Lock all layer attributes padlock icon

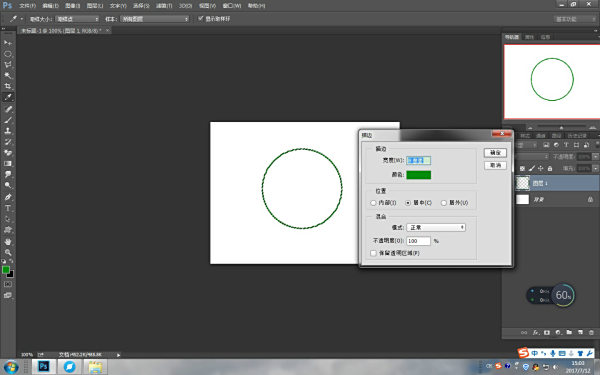coord(550,168)
